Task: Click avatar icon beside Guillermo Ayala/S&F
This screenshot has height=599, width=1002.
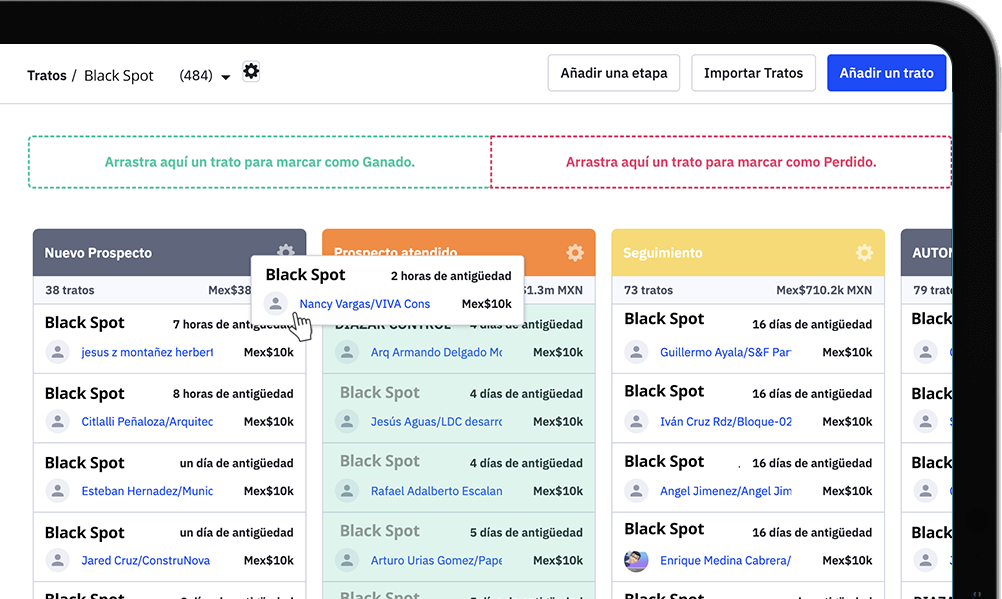Action: click(636, 352)
